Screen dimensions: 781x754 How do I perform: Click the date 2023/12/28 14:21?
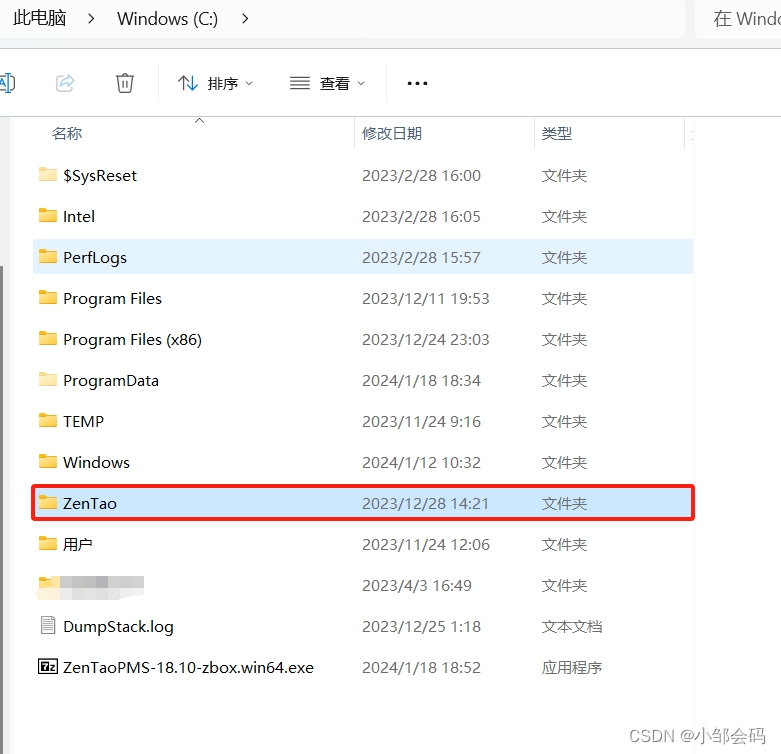click(x=425, y=504)
